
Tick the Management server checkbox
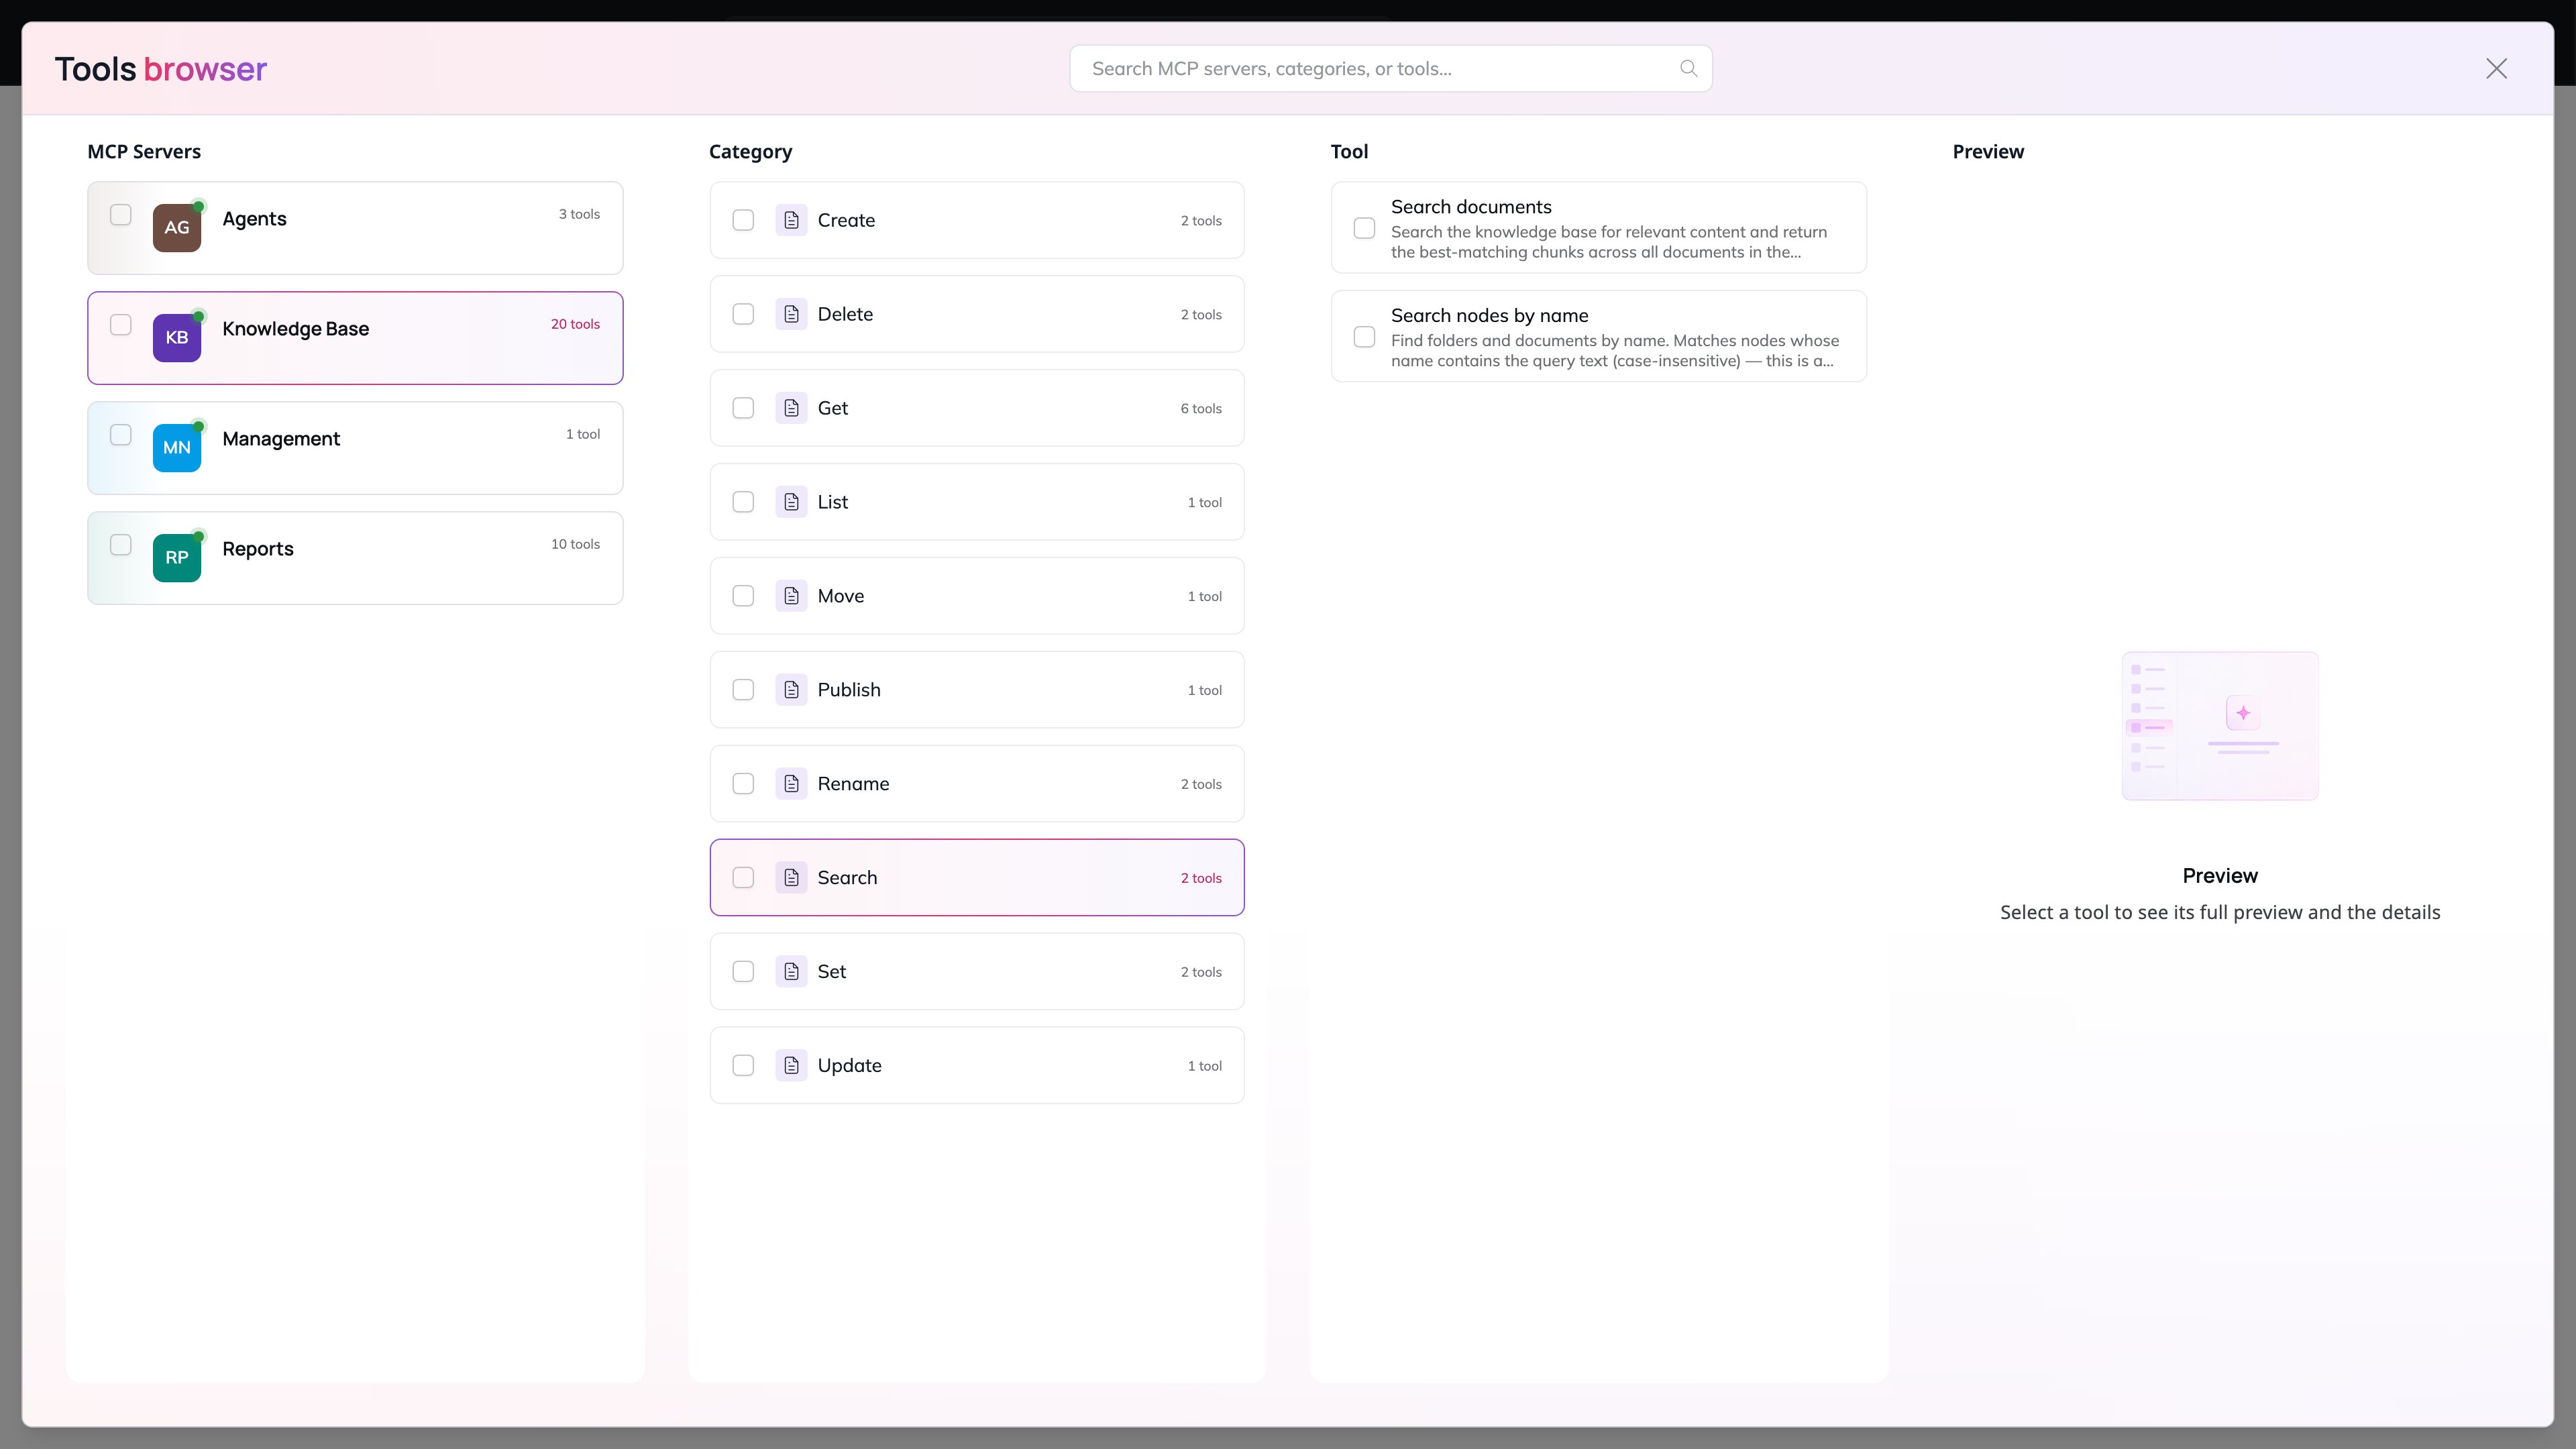tap(121, 435)
